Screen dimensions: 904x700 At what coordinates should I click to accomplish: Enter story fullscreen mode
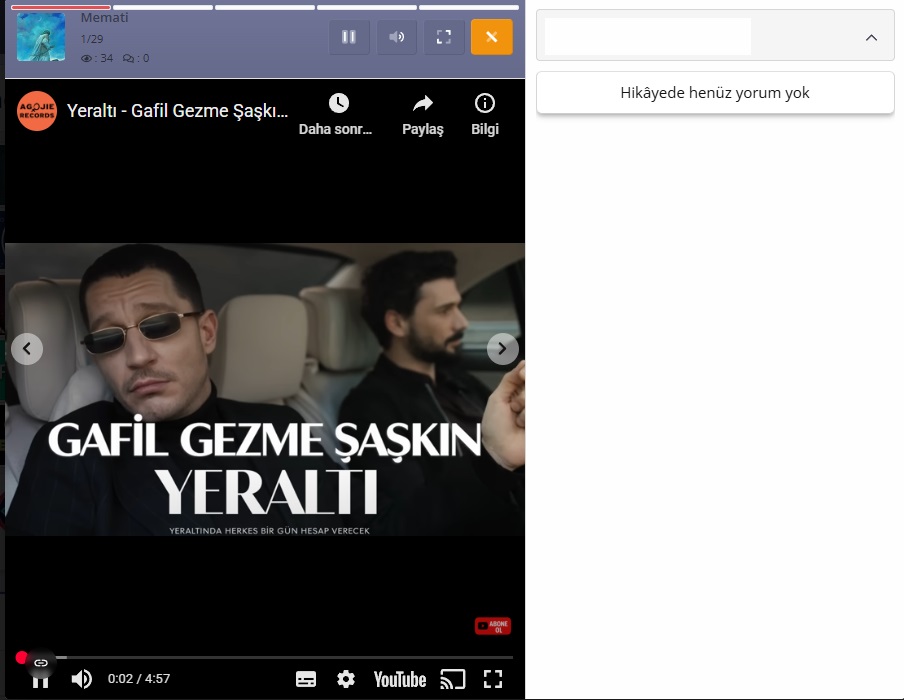pos(444,37)
